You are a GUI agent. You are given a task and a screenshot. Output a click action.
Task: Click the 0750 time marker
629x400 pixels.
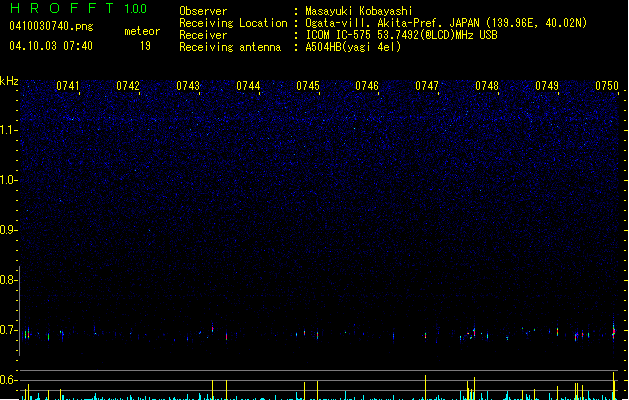[x=607, y=86]
